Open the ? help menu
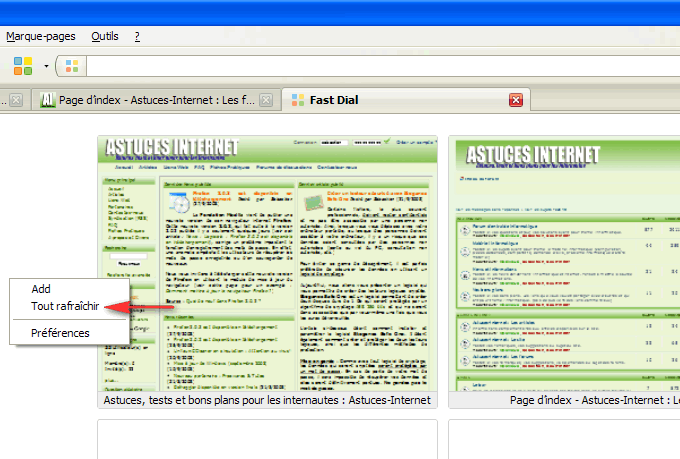The image size is (680, 459). pos(137,36)
